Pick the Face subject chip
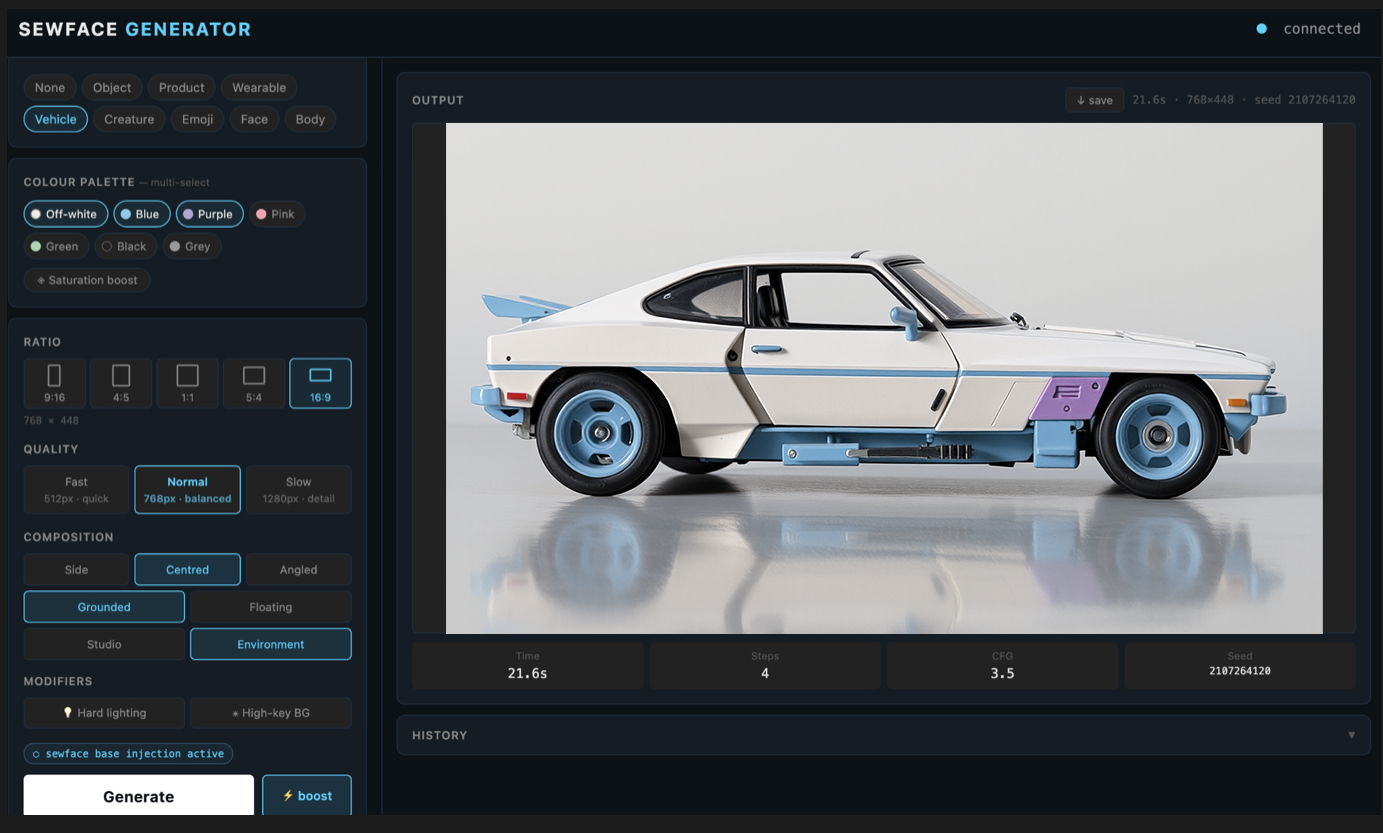This screenshot has height=833, width=1383. pyautogui.click(x=254, y=119)
